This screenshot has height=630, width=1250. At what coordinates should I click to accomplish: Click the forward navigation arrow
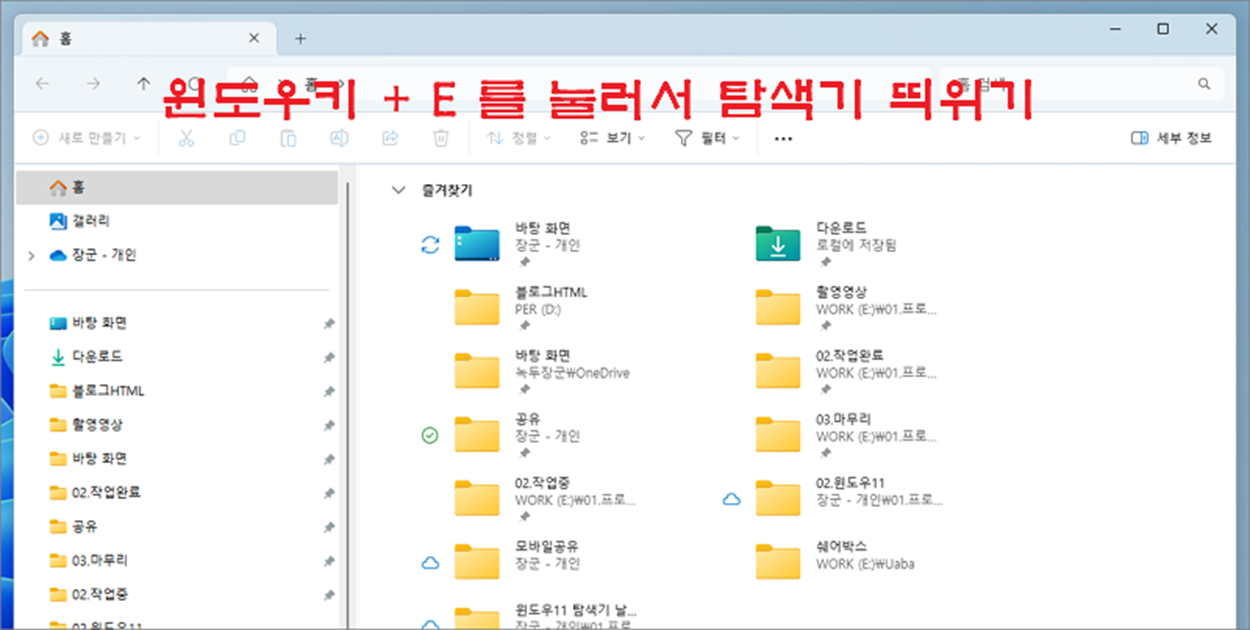[93, 84]
